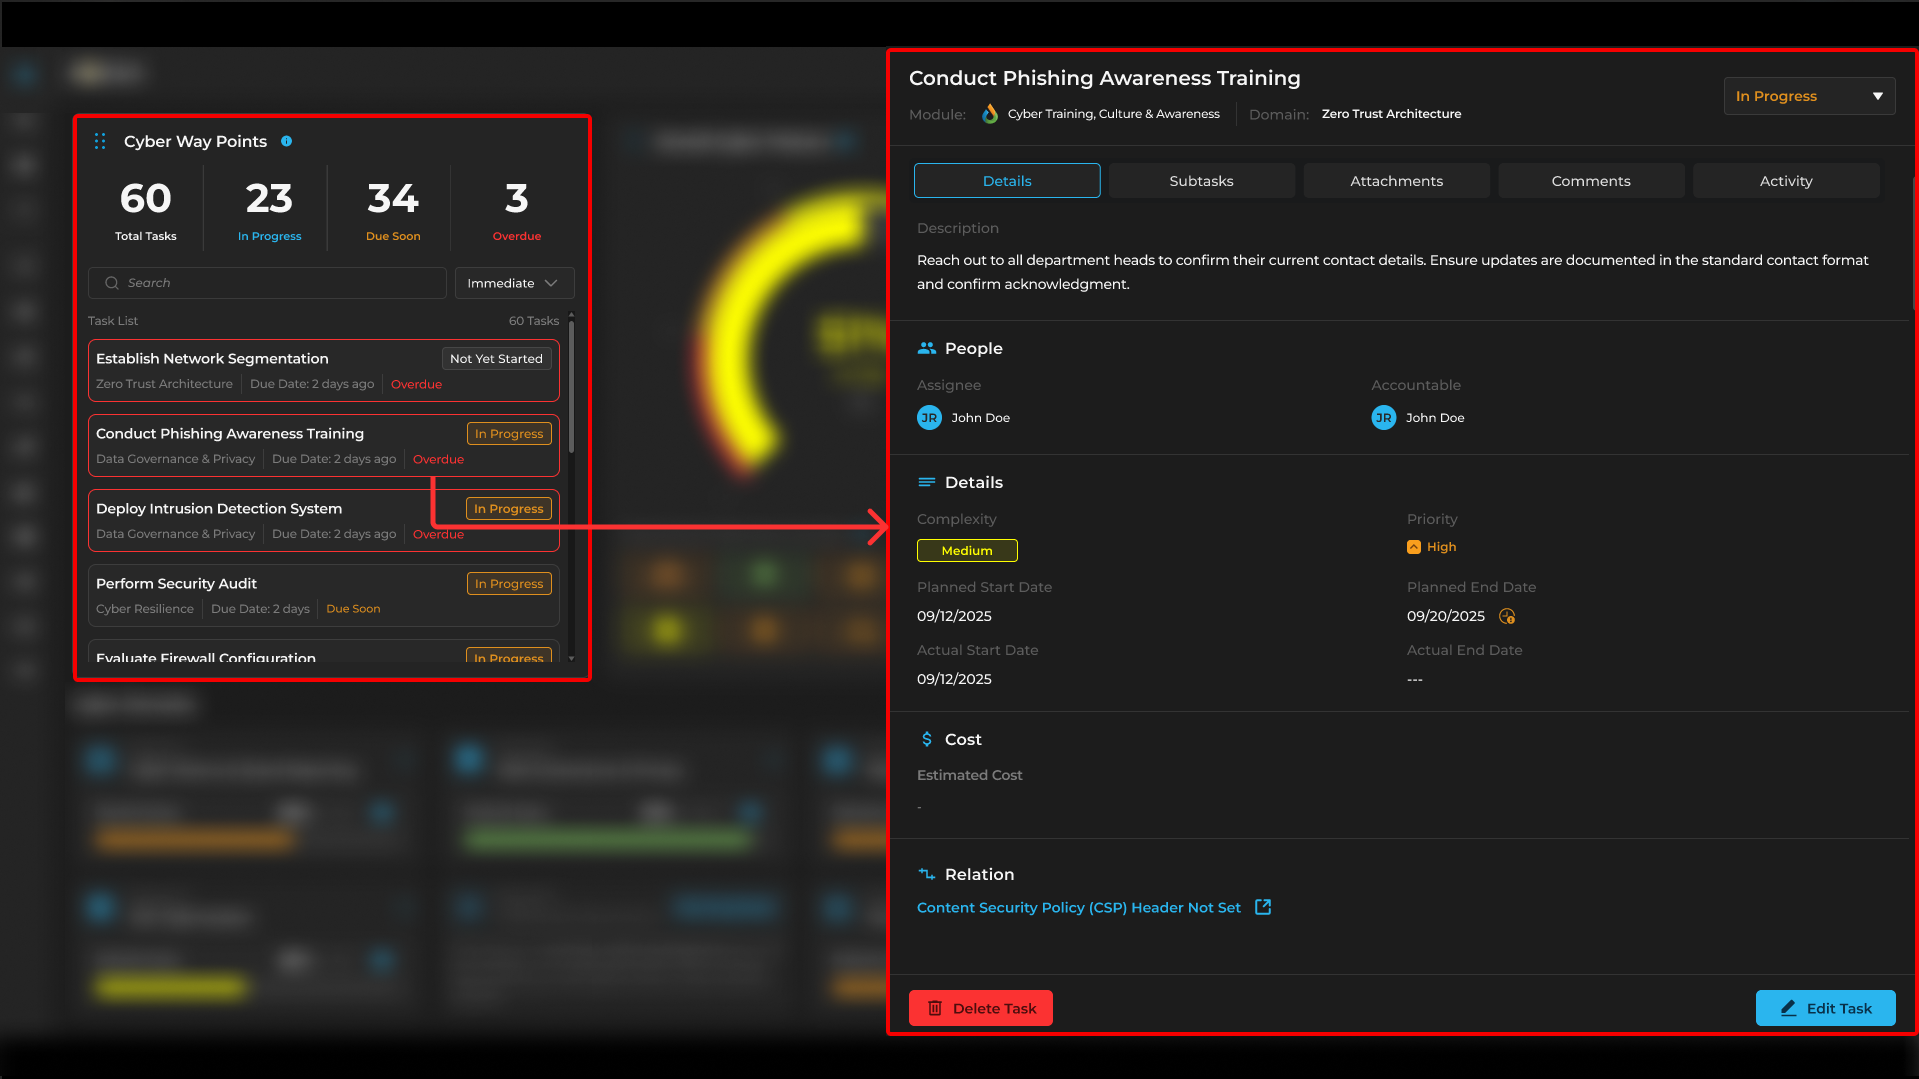Image resolution: width=1919 pixels, height=1079 pixels.
Task: Switch to the Subtasks tab
Action: [1201, 181]
